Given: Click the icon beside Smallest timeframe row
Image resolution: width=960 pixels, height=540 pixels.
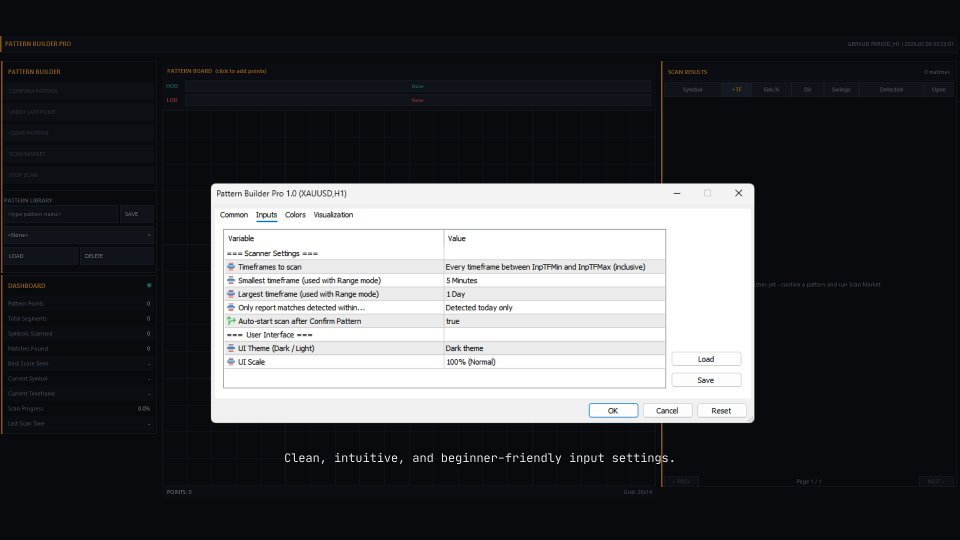Looking at the screenshot, I should click(x=231, y=280).
